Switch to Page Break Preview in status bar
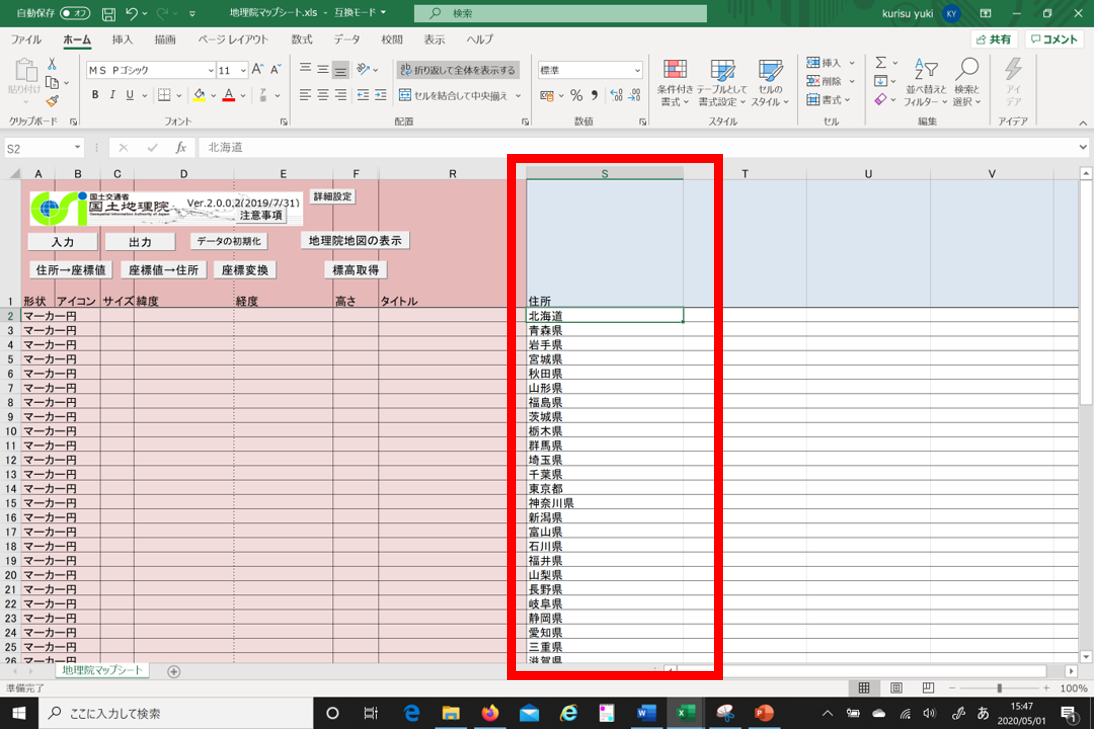 pyautogui.click(x=928, y=689)
